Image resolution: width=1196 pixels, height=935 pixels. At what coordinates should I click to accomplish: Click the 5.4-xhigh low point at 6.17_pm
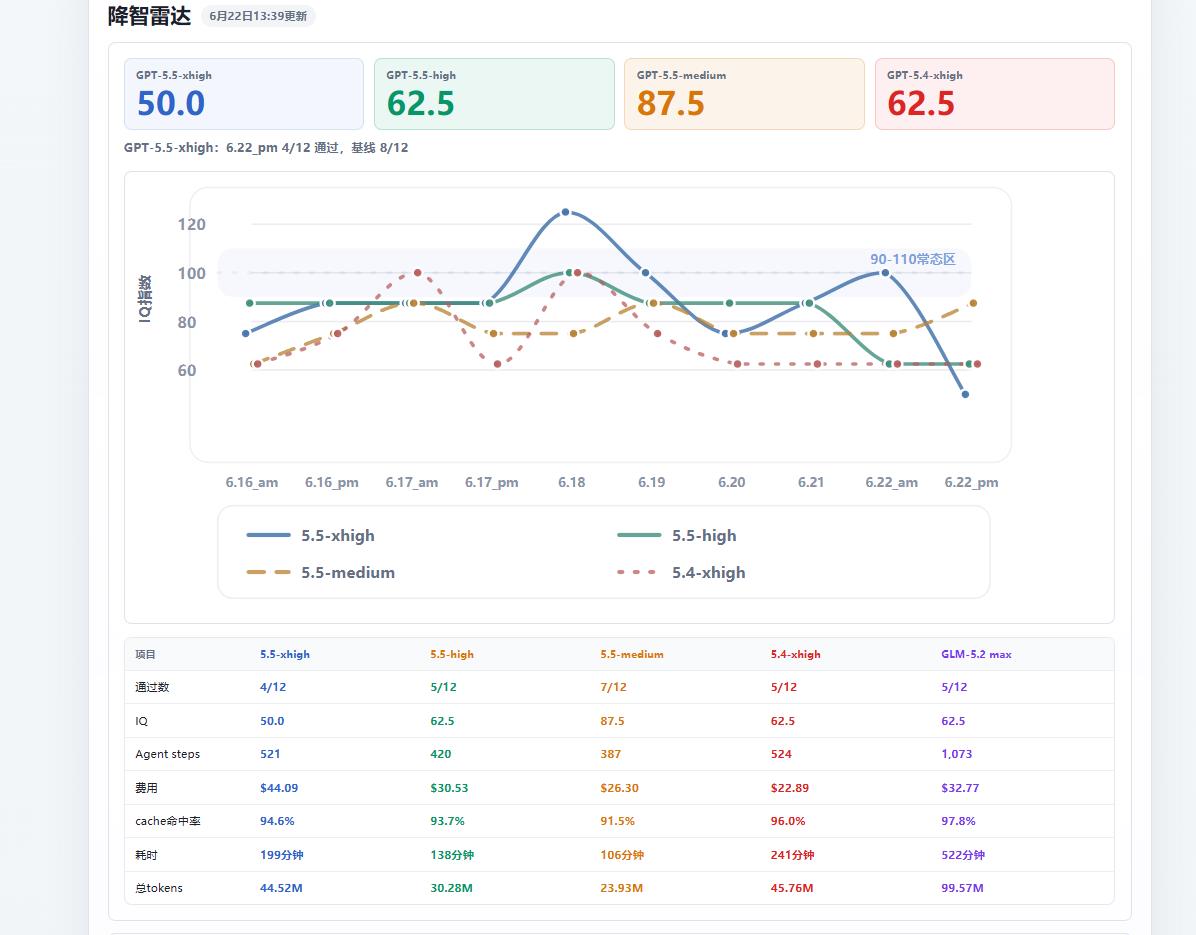(x=497, y=364)
